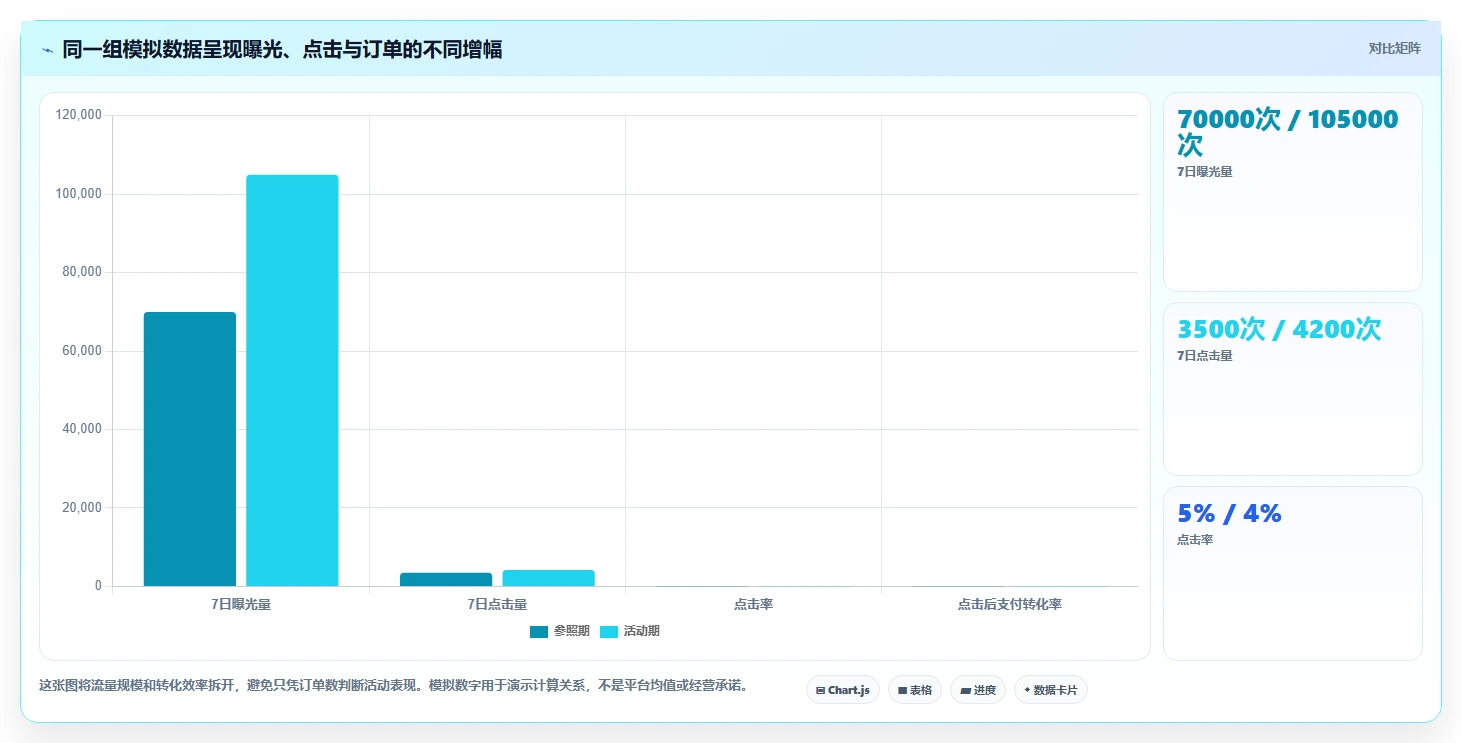The image size is (1462, 743).
Task: Click the 5% / 4% card value
Action: [x=1229, y=513]
